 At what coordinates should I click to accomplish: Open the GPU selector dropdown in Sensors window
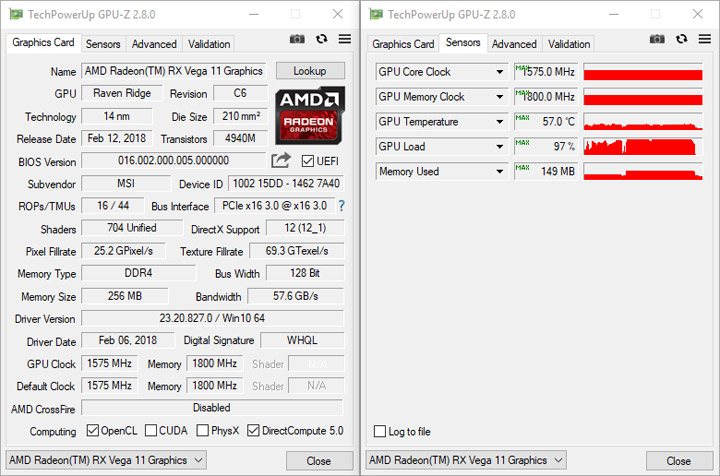click(x=466, y=460)
